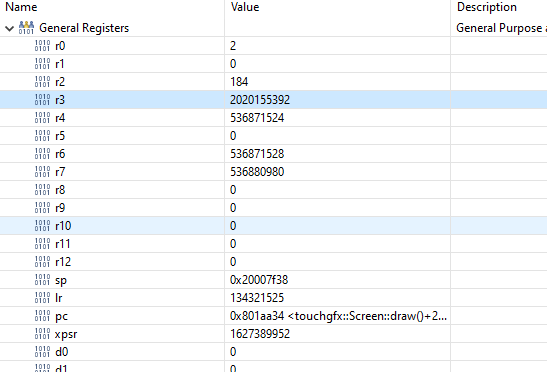Select register name r12
The height and width of the screenshot is (372, 547).
pos(63,262)
